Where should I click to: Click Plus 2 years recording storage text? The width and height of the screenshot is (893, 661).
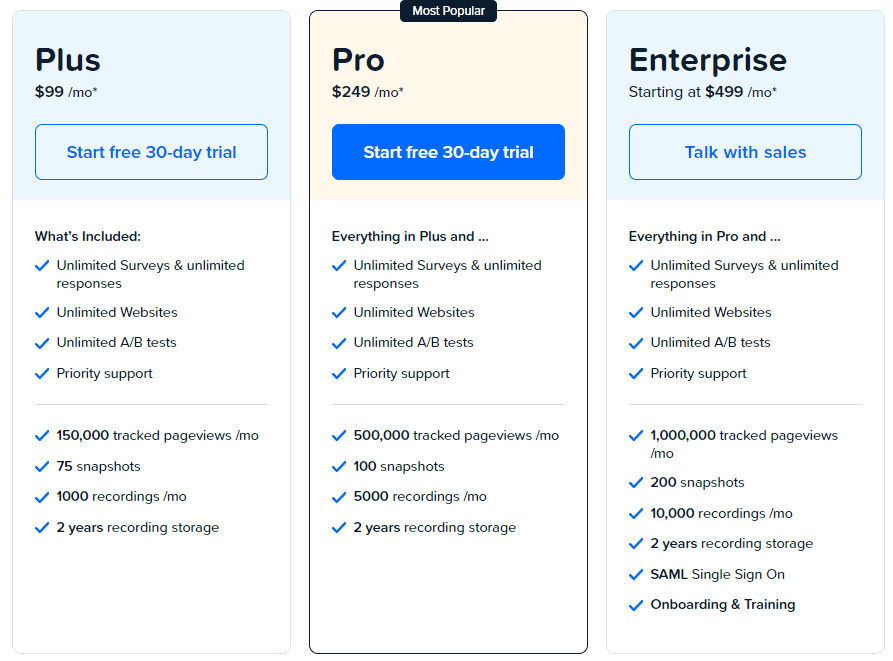(x=137, y=527)
